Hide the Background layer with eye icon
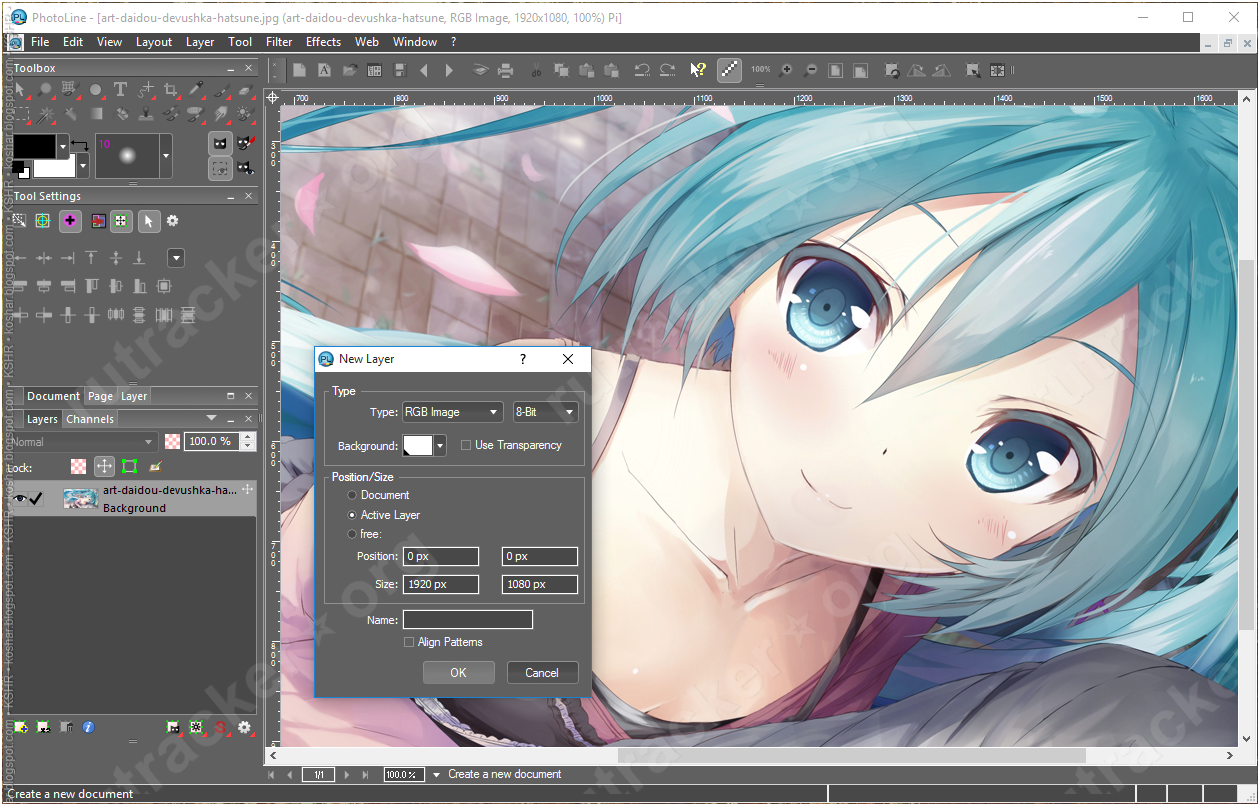 click(x=18, y=498)
